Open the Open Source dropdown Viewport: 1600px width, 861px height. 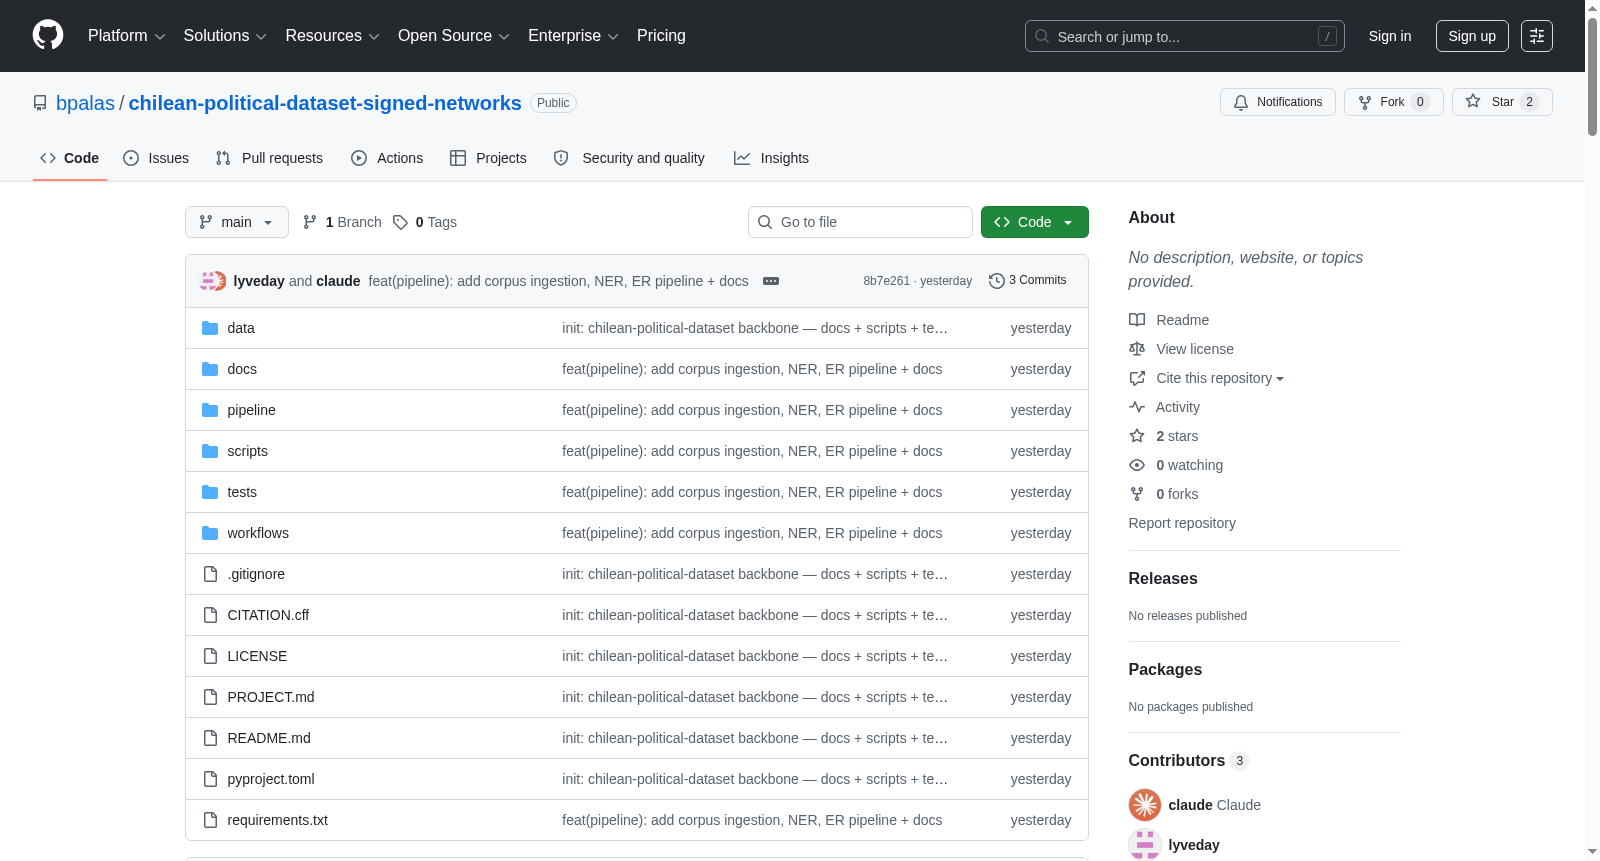tap(454, 36)
